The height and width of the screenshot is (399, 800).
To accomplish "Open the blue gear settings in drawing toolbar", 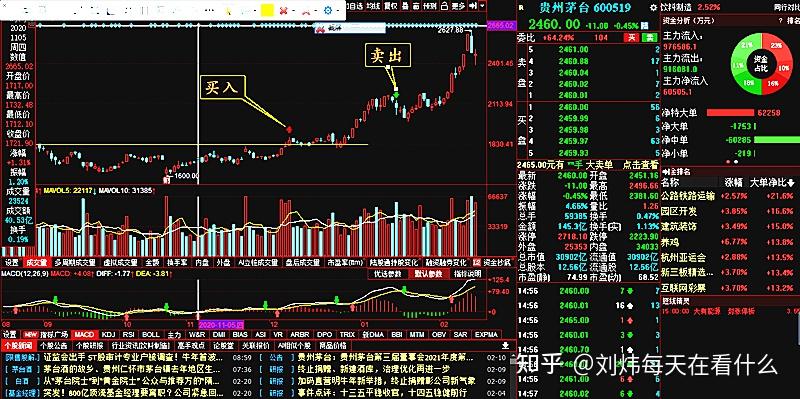I will (x=328, y=10).
